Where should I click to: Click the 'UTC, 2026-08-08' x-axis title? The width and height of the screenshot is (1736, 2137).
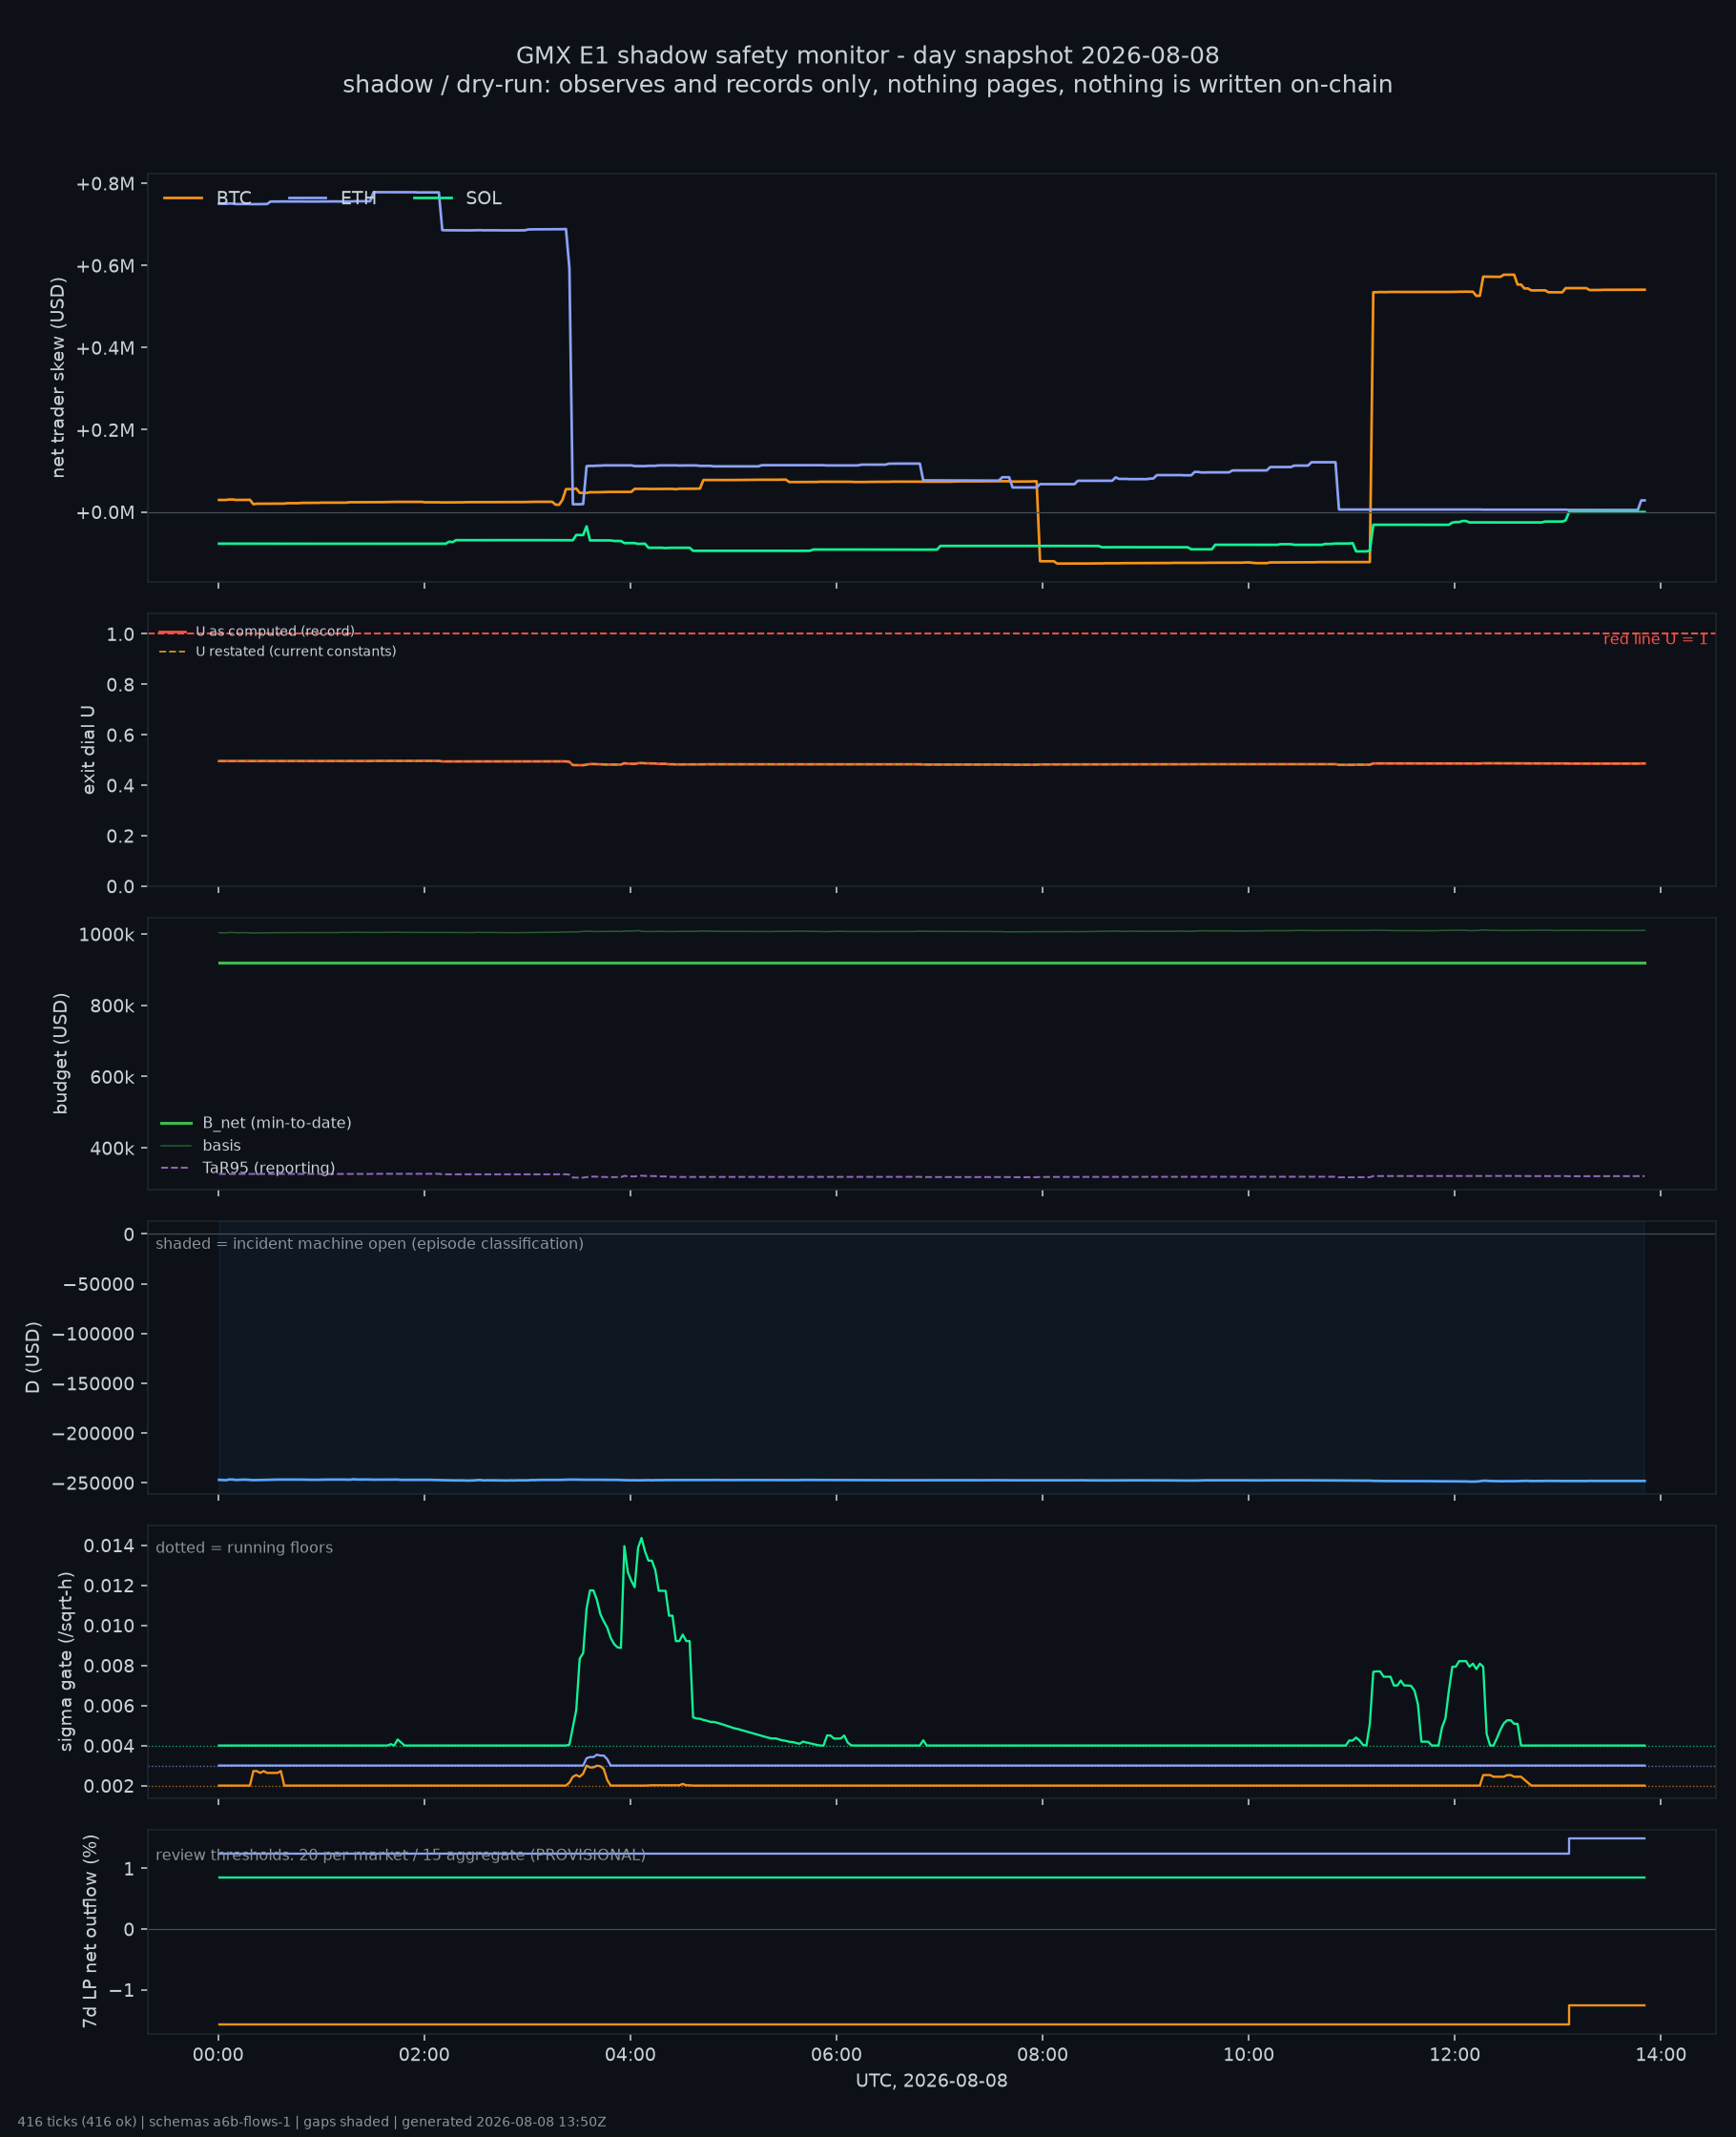coord(931,2081)
